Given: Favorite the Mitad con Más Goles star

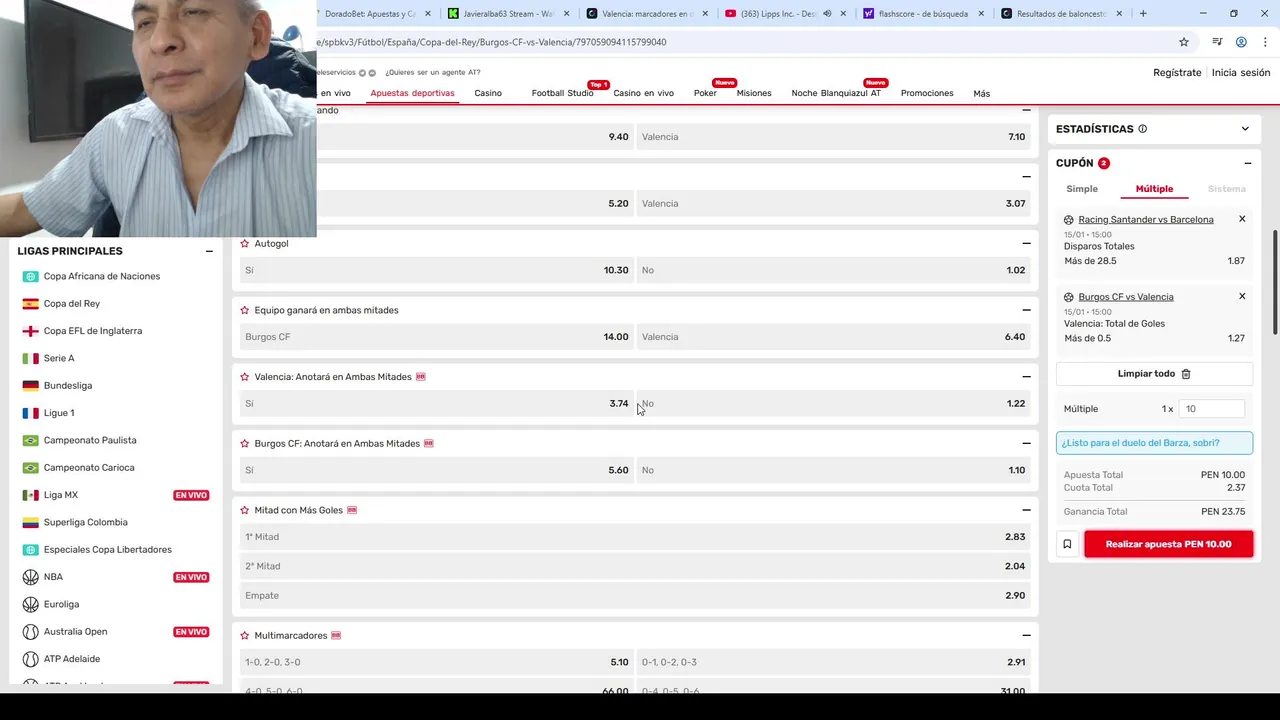Looking at the screenshot, I should (244, 510).
